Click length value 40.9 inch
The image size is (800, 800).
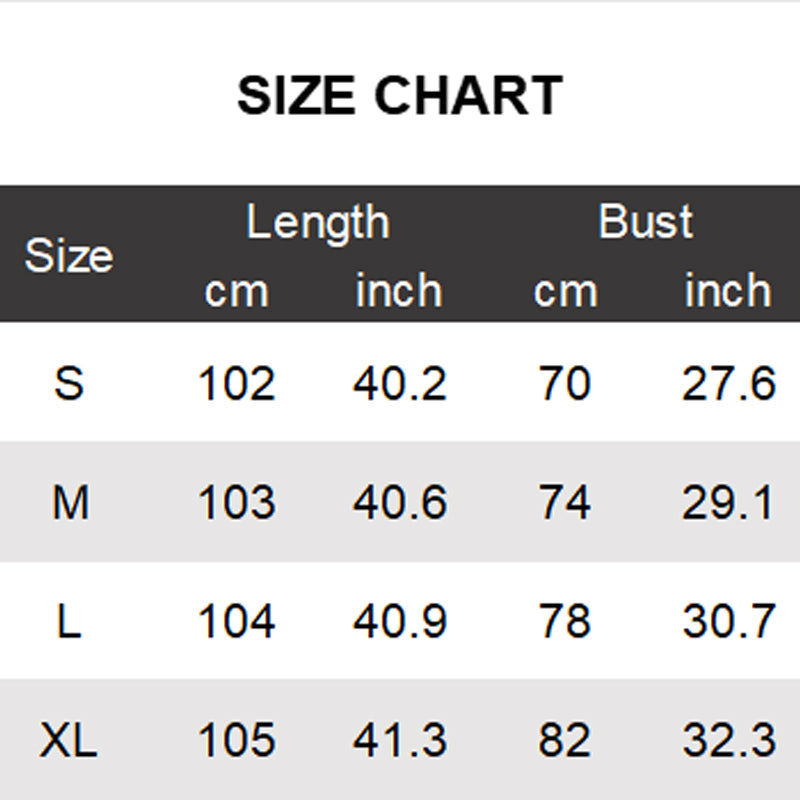click(399, 622)
